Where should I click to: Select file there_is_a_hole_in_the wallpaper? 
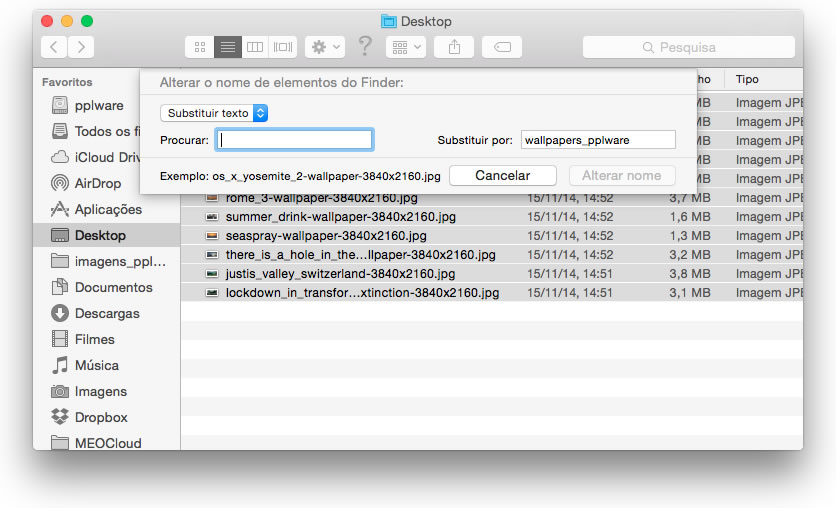point(360,255)
